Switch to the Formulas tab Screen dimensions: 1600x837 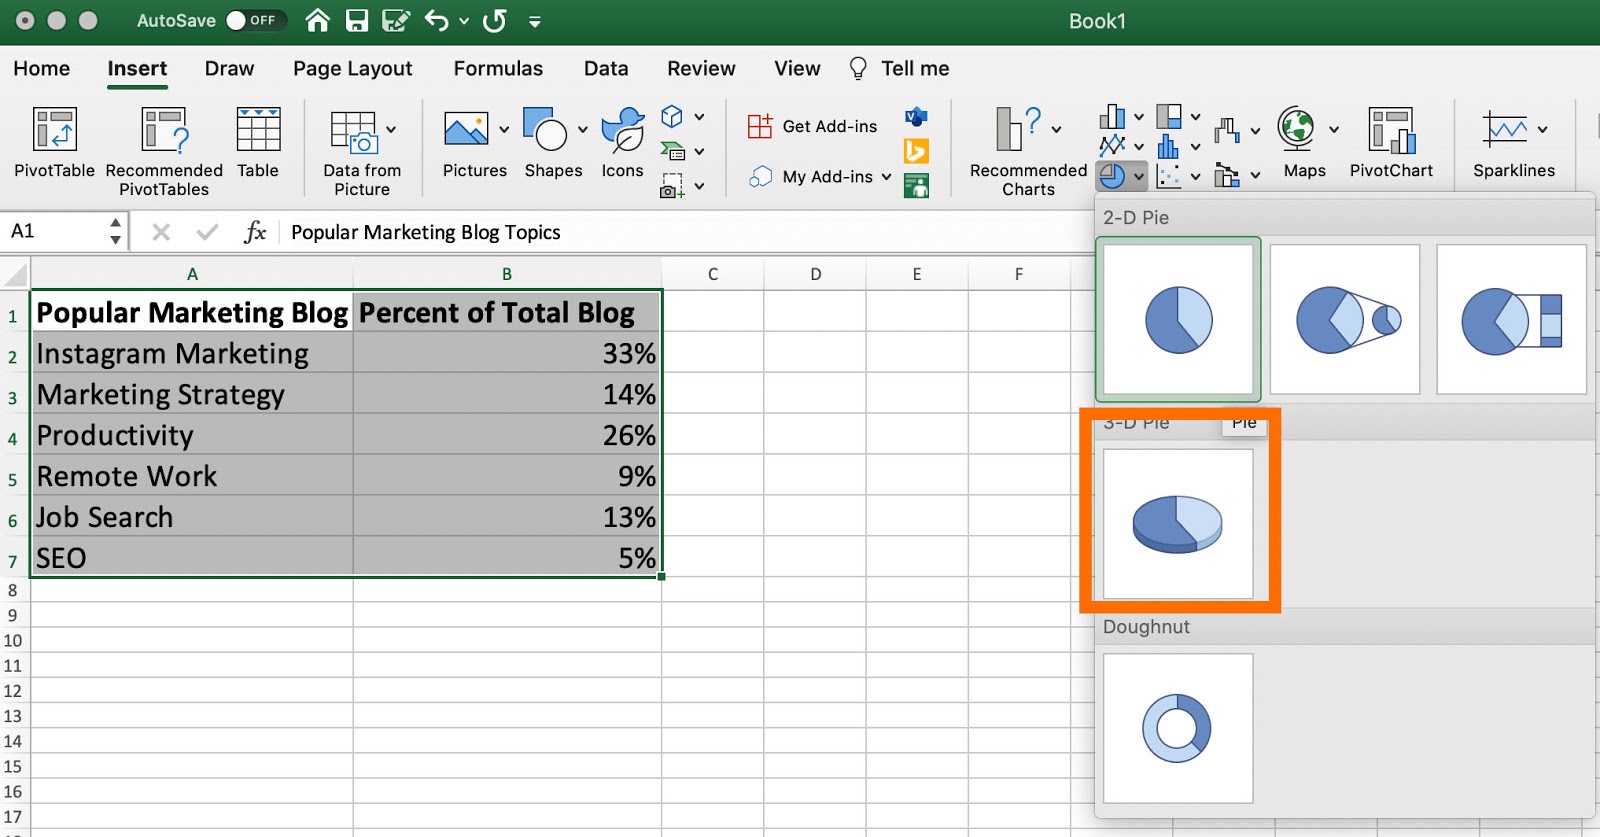498,69
